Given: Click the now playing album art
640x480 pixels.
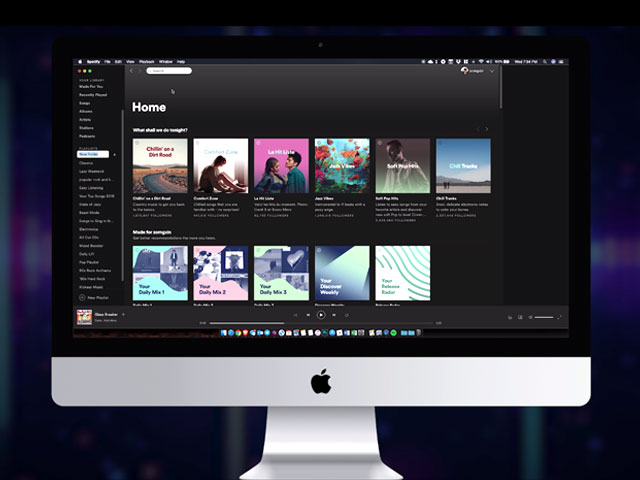Looking at the screenshot, I should [84, 317].
